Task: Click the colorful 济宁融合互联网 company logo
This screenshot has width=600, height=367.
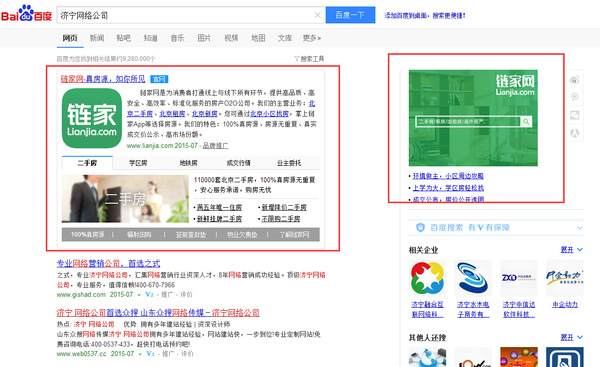Action: [427, 278]
